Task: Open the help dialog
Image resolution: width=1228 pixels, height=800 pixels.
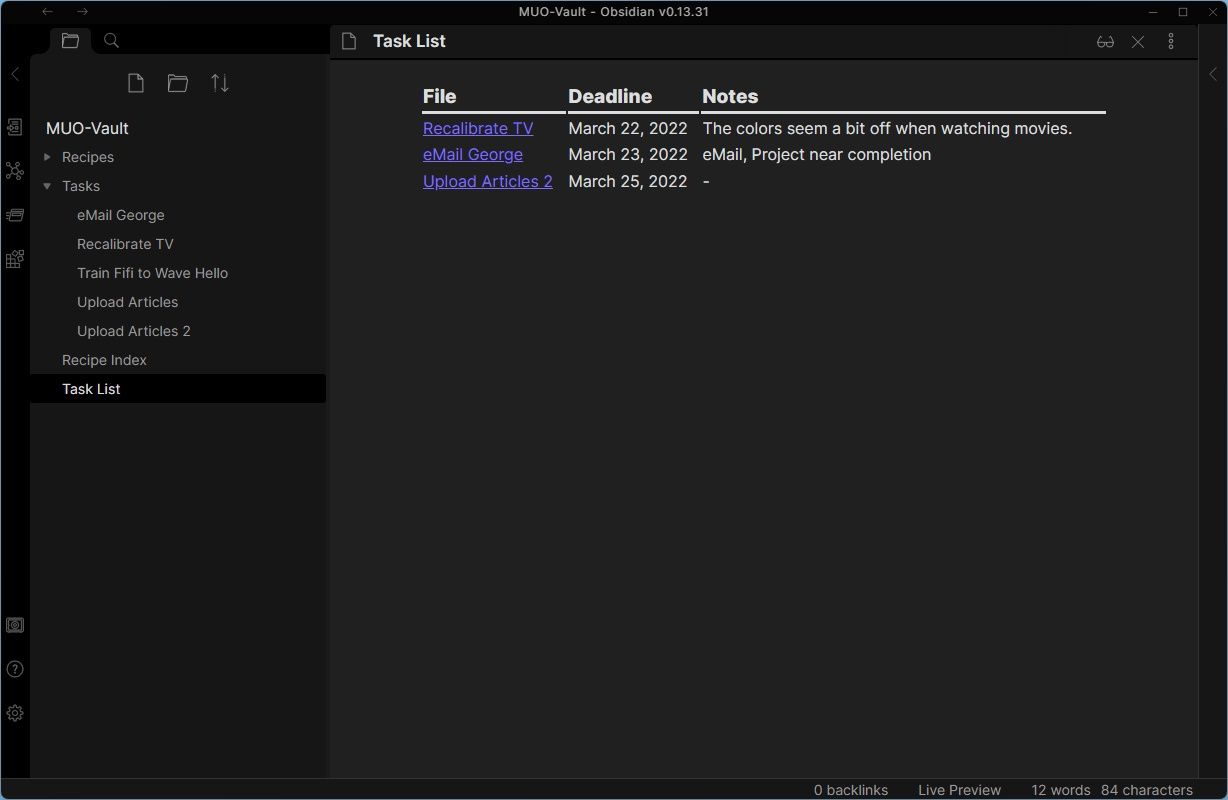Action: pos(15,669)
